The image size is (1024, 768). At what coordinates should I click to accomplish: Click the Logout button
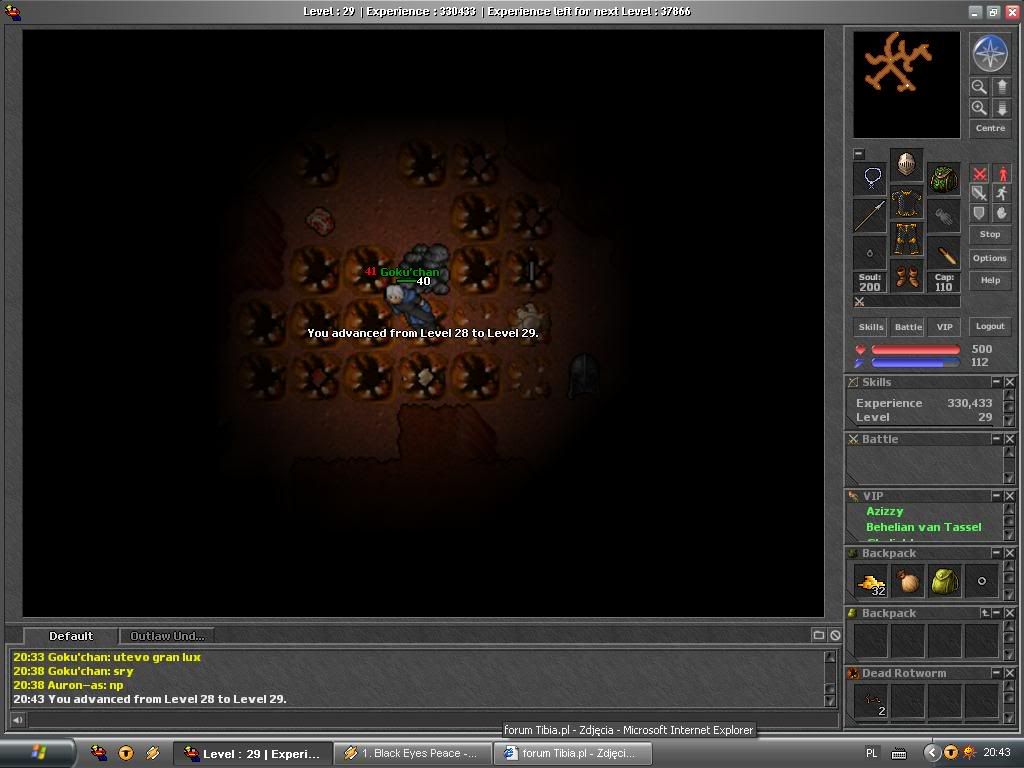pyautogui.click(x=989, y=327)
